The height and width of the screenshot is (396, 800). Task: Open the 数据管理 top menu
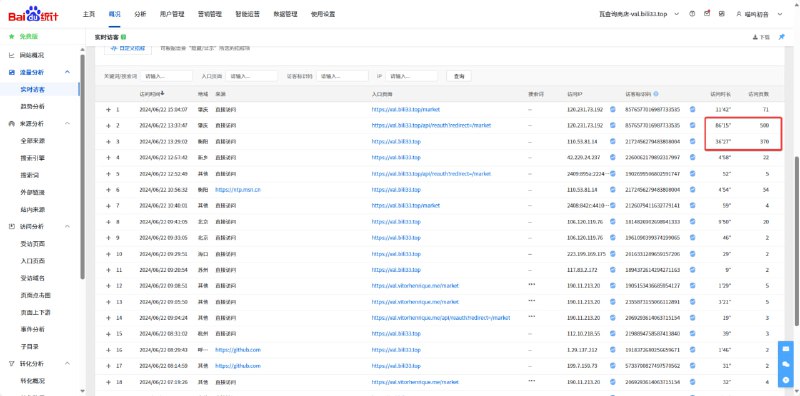coord(285,14)
